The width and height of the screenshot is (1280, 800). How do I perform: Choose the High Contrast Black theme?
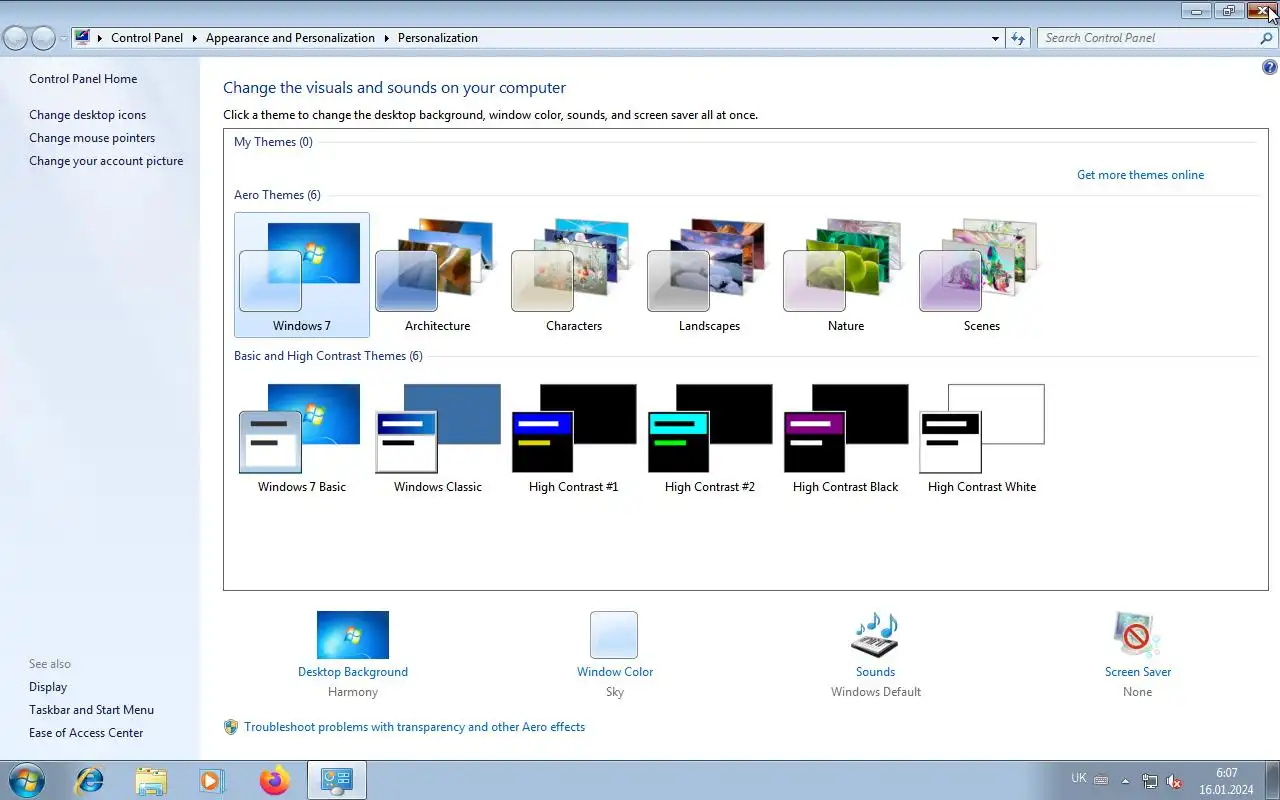[x=846, y=438]
